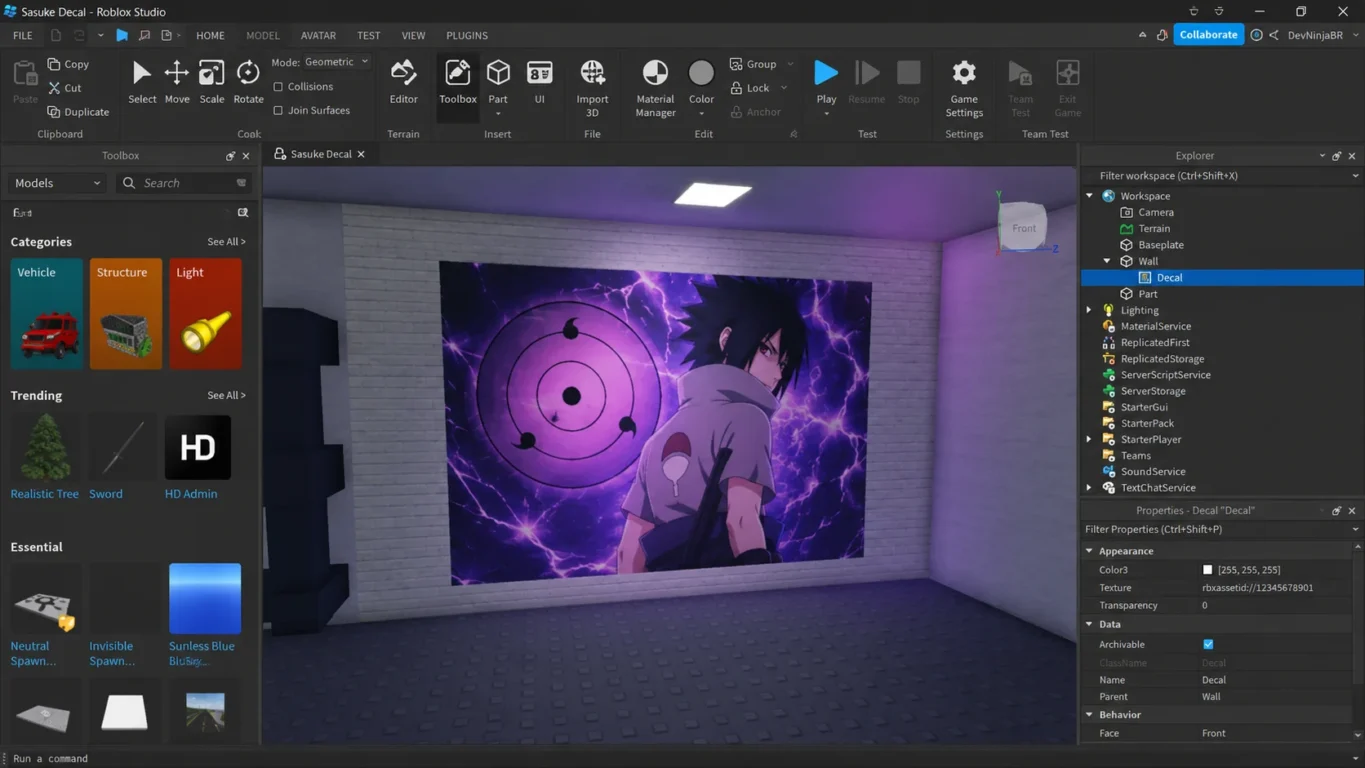The height and width of the screenshot is (768, 1365).
Task: Select the Vehicle category card
Action: [46, 314]
